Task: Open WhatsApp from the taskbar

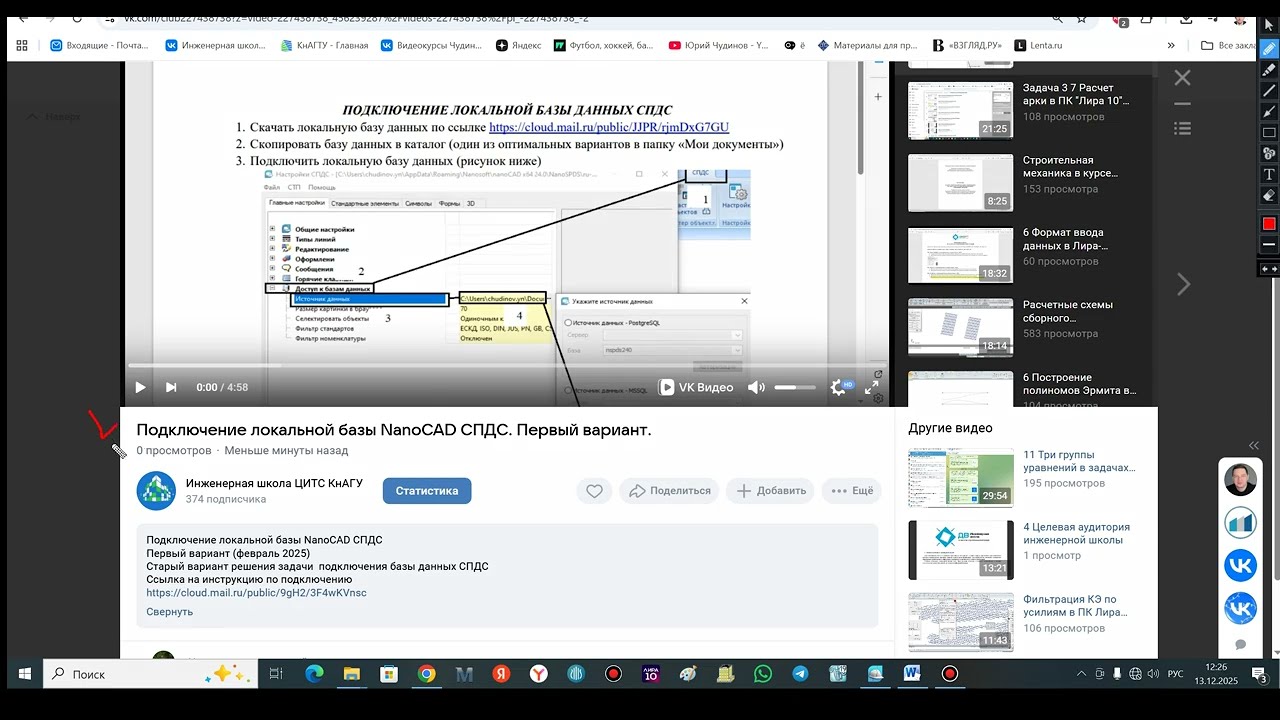Action: pos(763,674)
